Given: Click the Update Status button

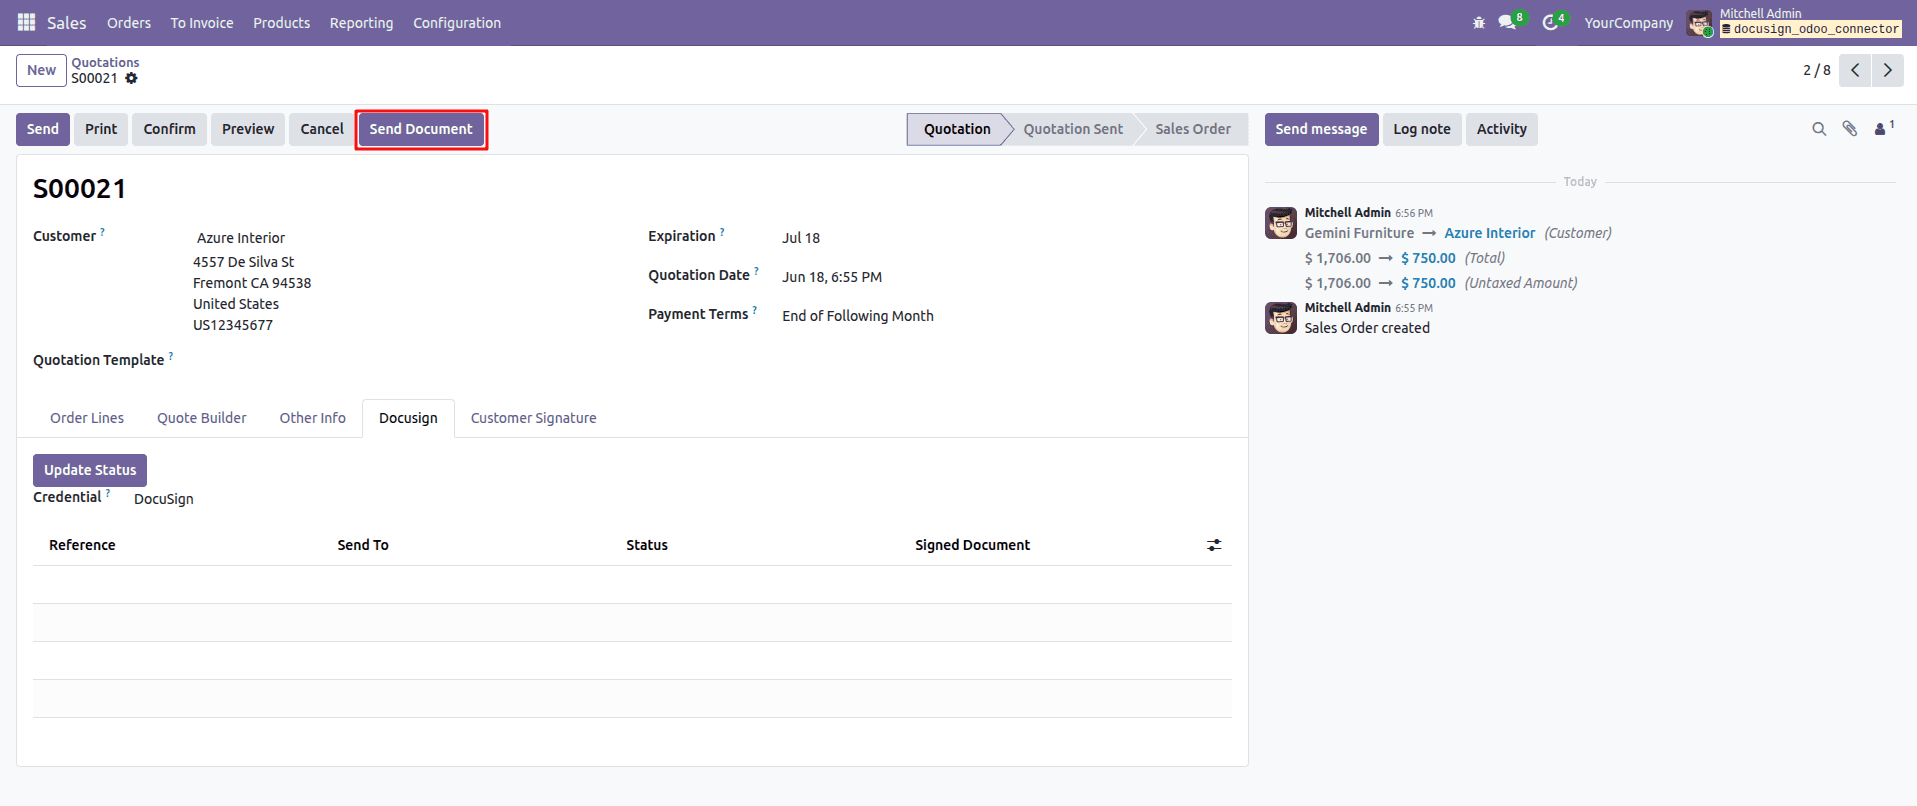Looking at the screenshot, I should pyautogui.click(x=90, y=470).
